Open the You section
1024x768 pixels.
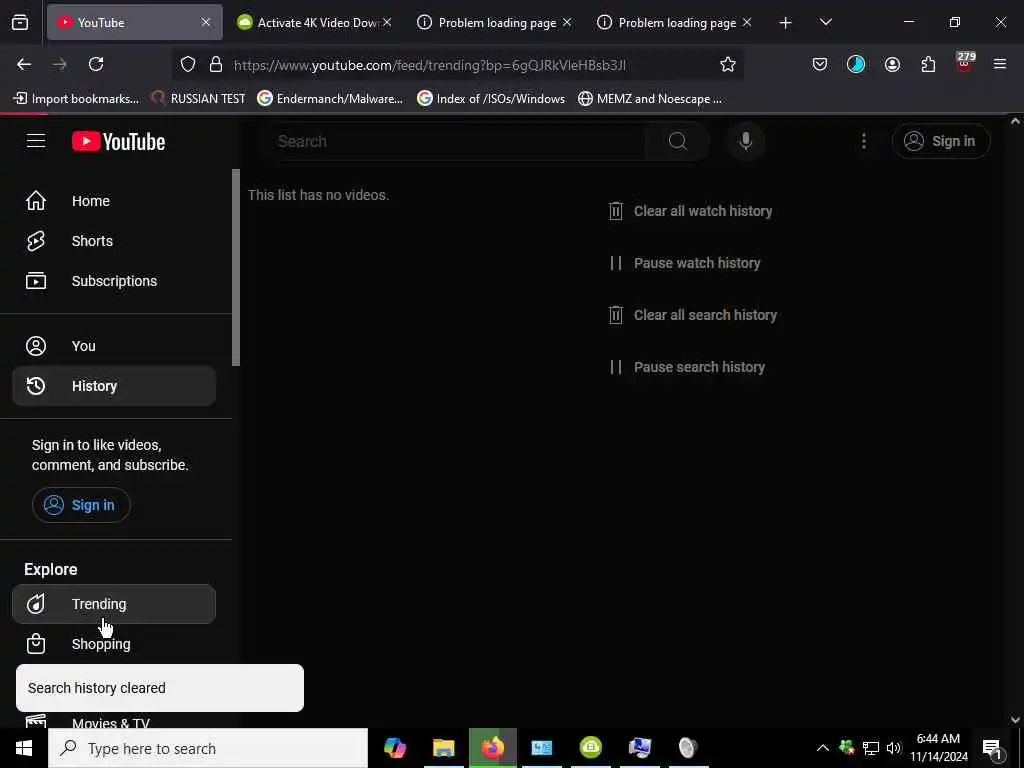pyautogui.click(x=114, y=346)
